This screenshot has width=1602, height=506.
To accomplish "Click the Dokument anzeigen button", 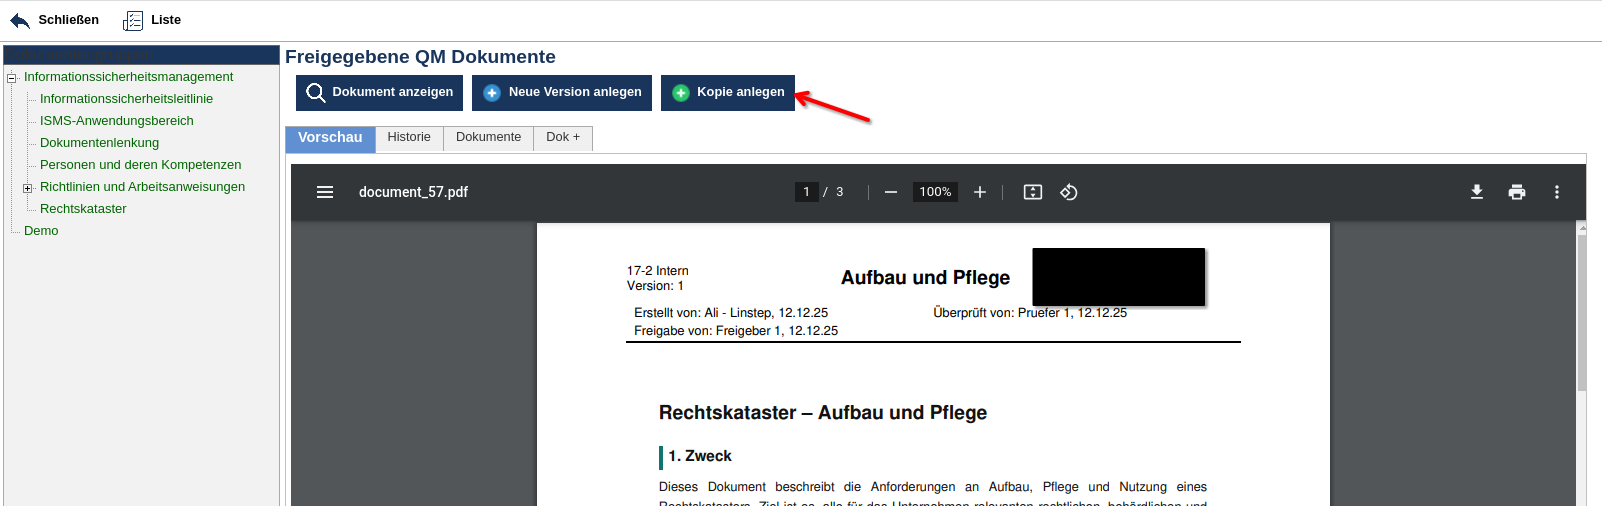I will pyautogui.click(x=379, y=93).
